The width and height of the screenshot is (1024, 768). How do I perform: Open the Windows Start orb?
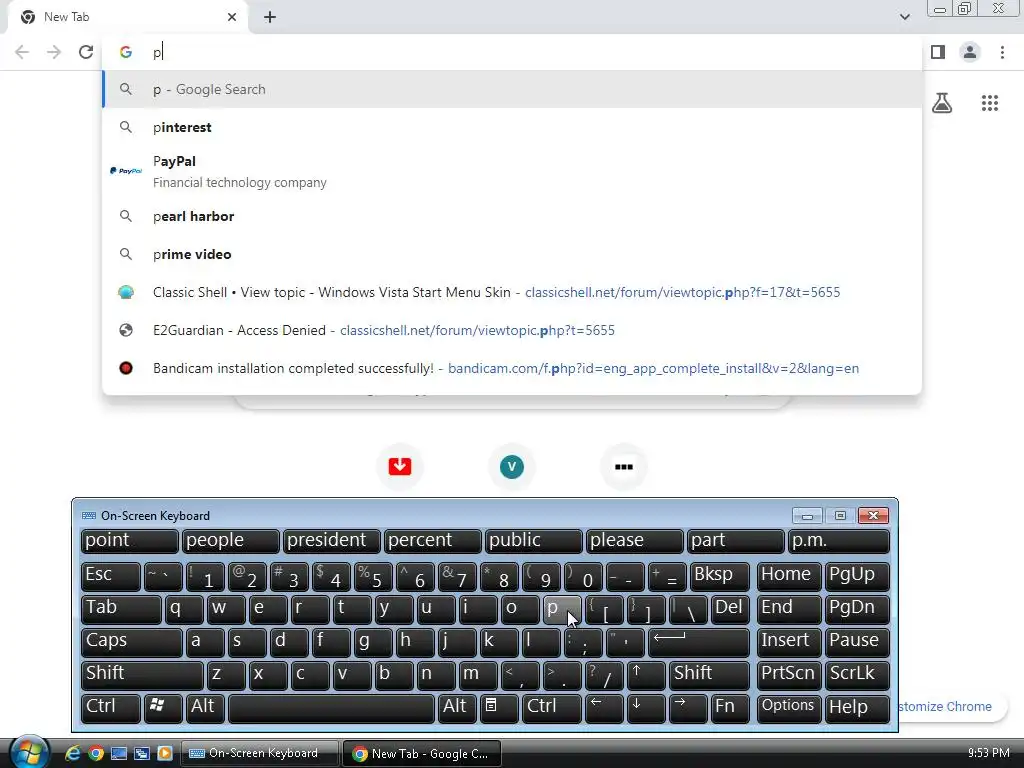click(29, 752)
